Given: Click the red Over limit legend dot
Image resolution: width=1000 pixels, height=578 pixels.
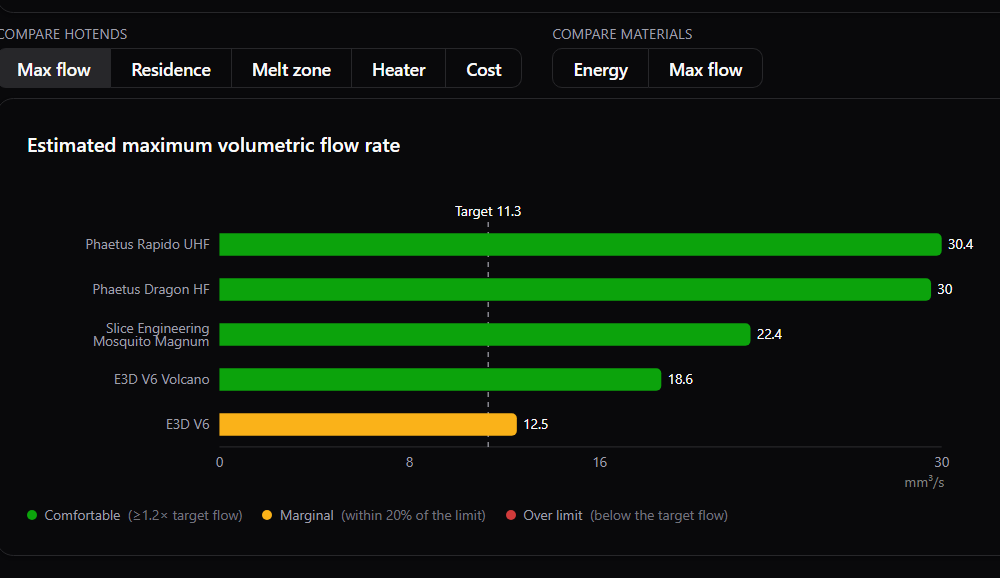Looking at the screenshot, I should tap(511, 515).
